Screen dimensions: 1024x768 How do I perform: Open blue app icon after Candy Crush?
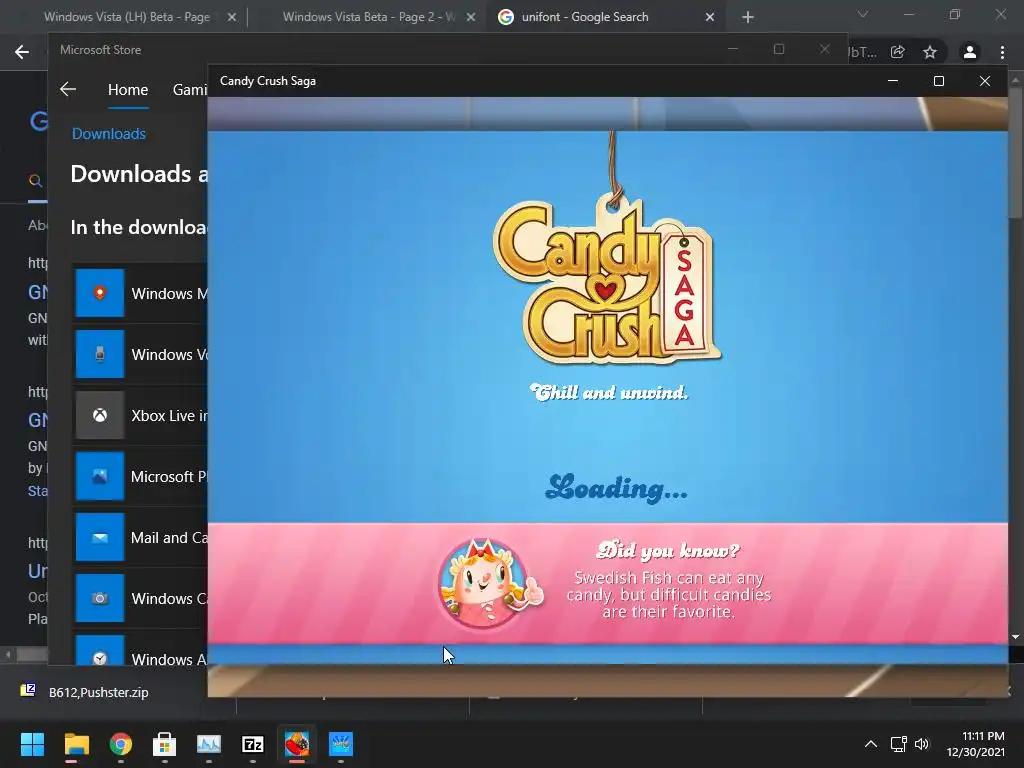(341, 744)
